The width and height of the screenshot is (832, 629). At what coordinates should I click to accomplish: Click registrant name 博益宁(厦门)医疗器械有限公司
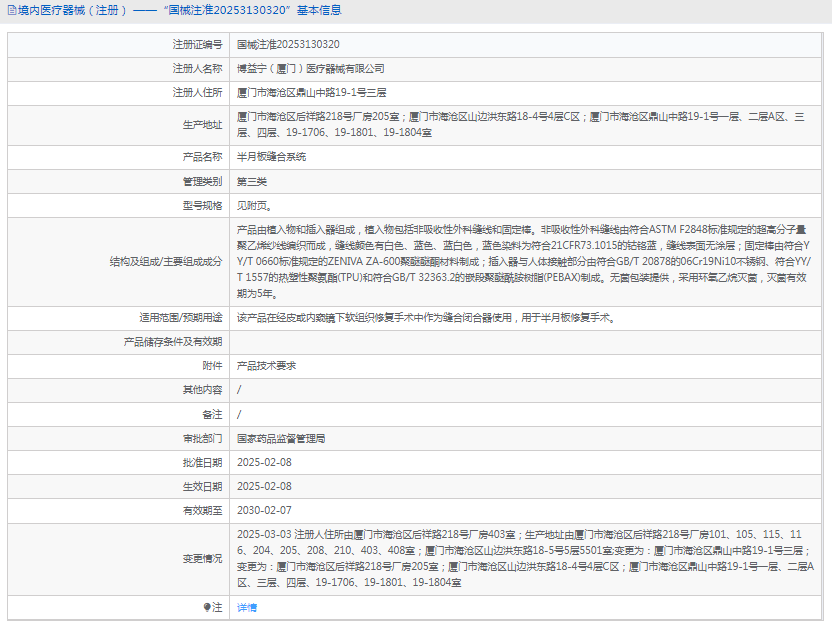(310, 68)
